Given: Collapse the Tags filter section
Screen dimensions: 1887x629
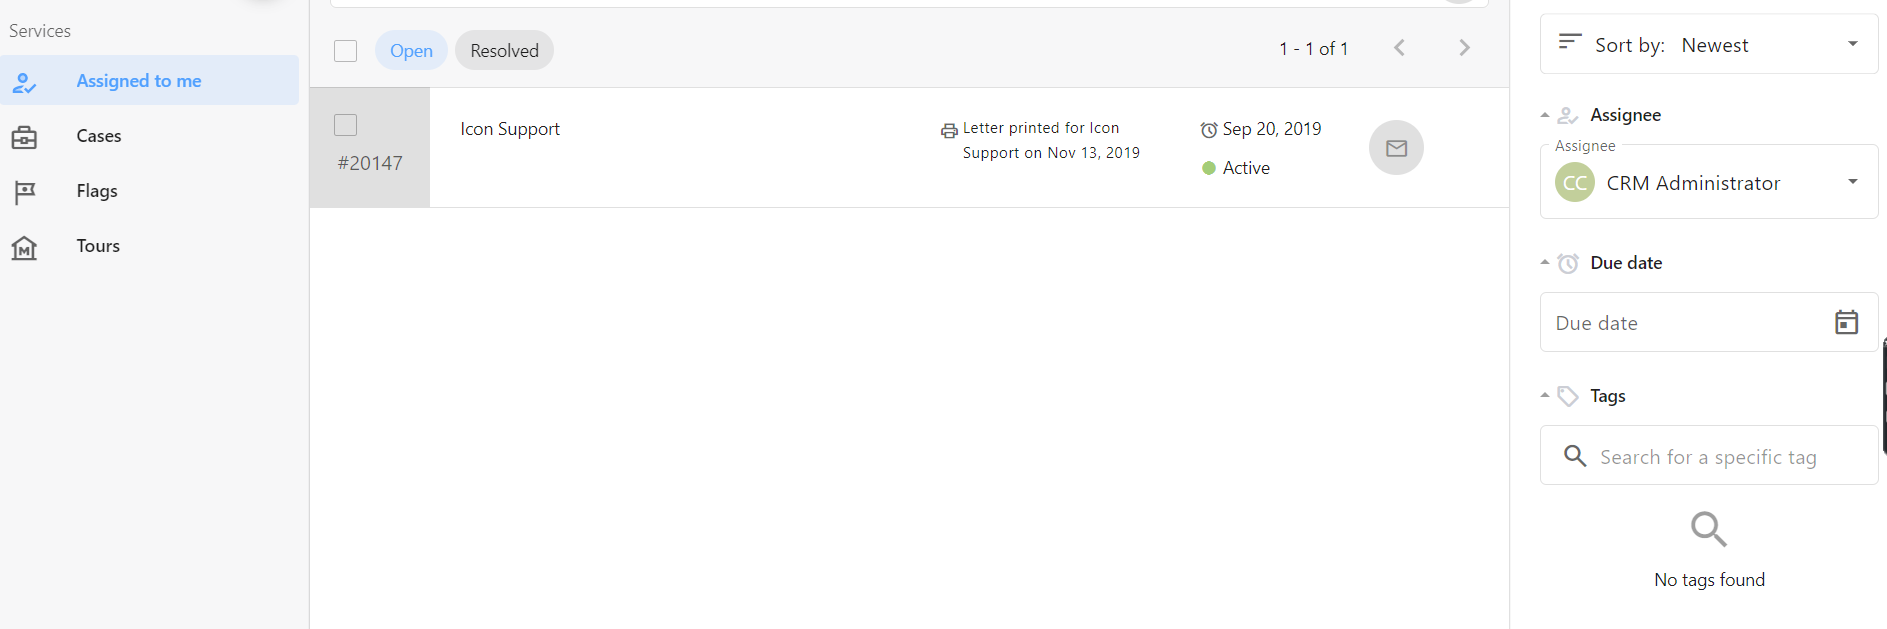Looking at the screenshot, I should pos(1545,396).
